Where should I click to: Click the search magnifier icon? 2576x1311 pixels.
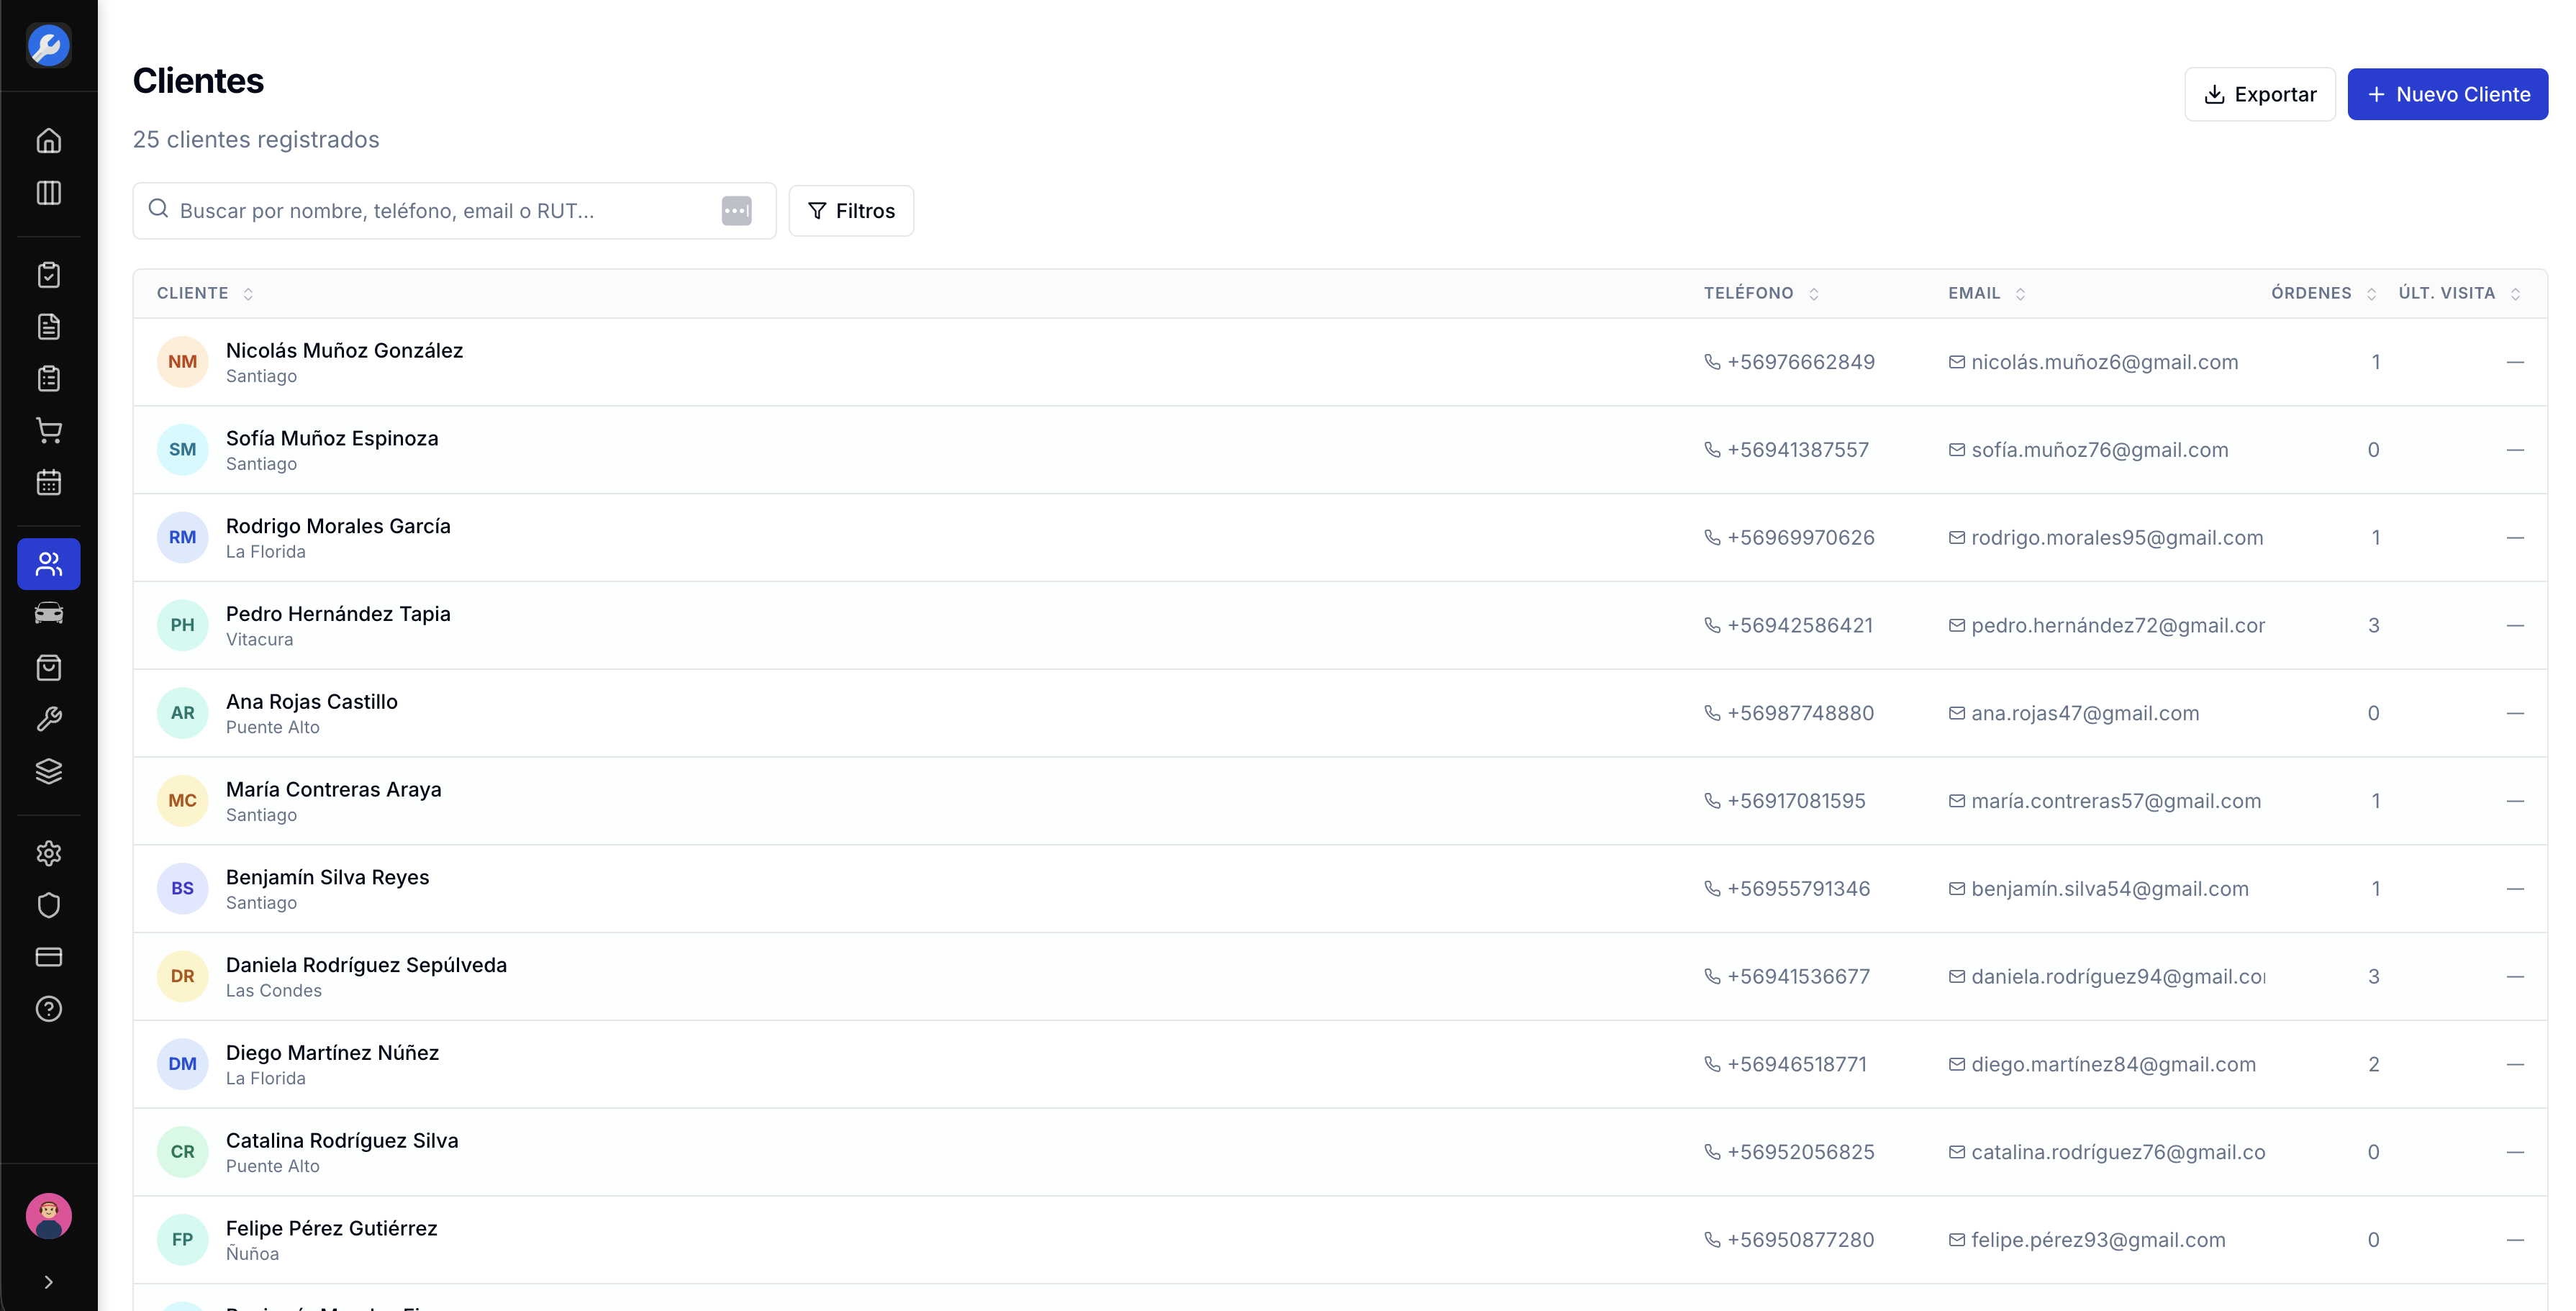[158, 209]
